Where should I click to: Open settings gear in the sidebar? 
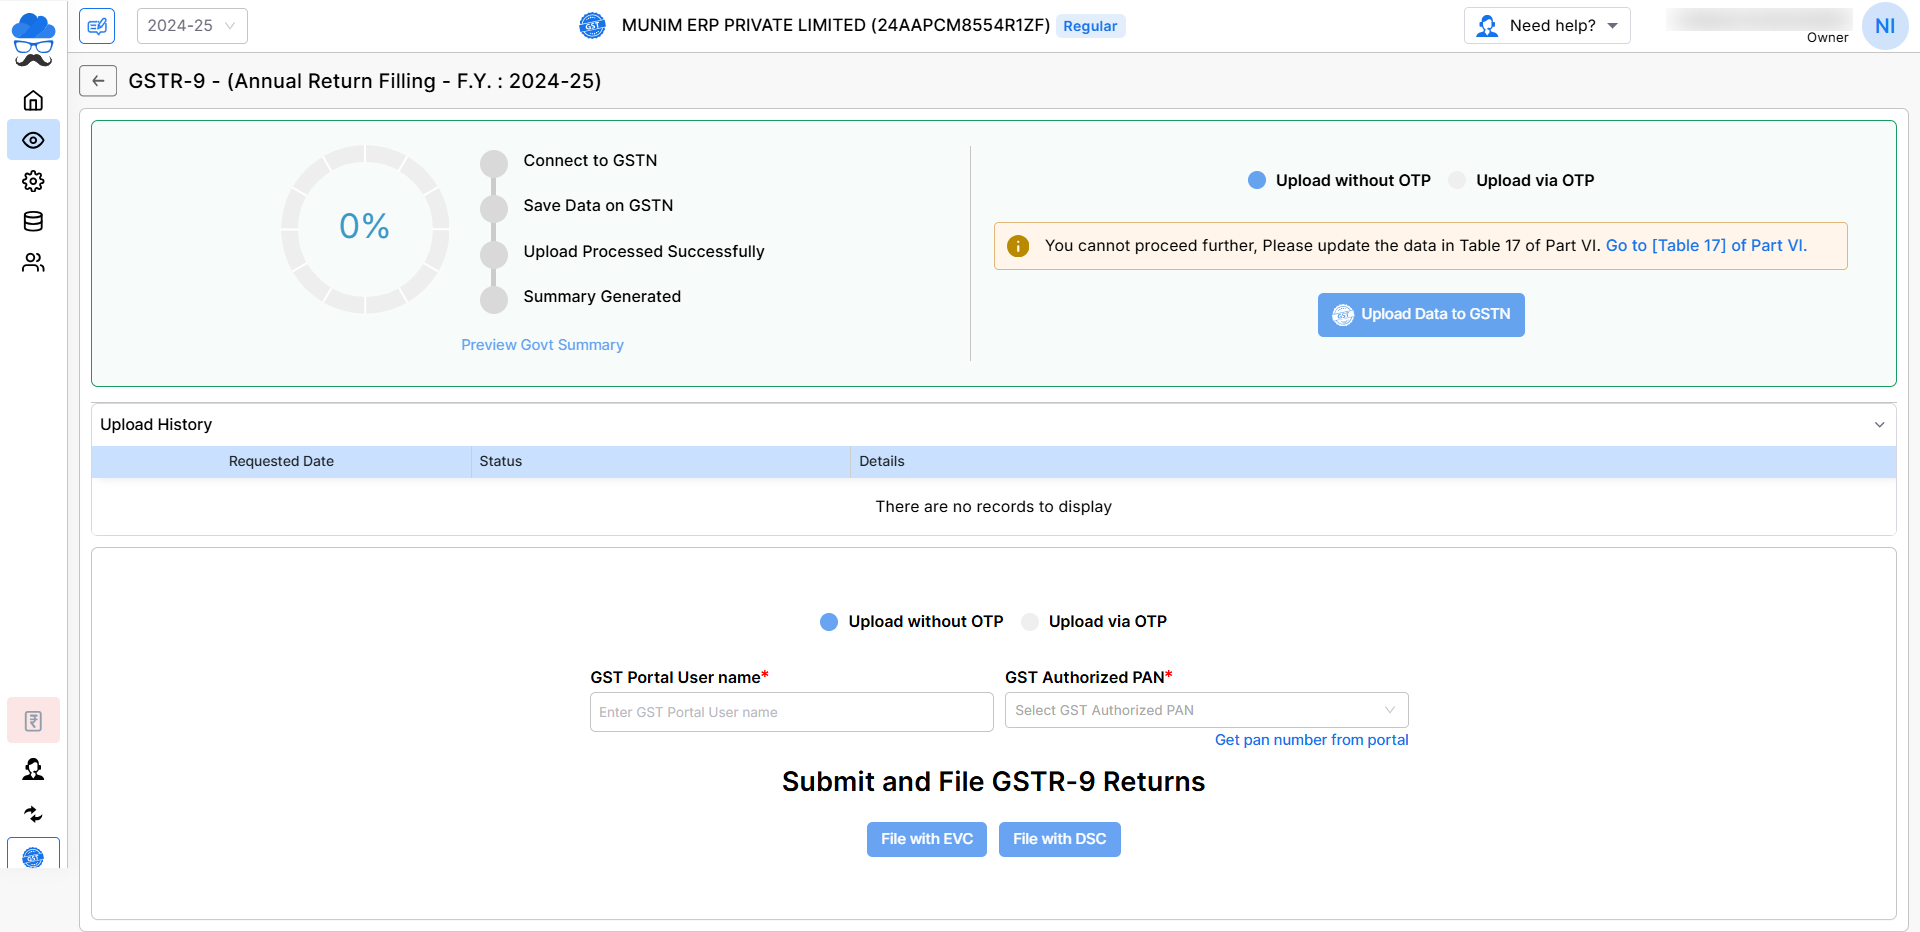pos(33,181)
